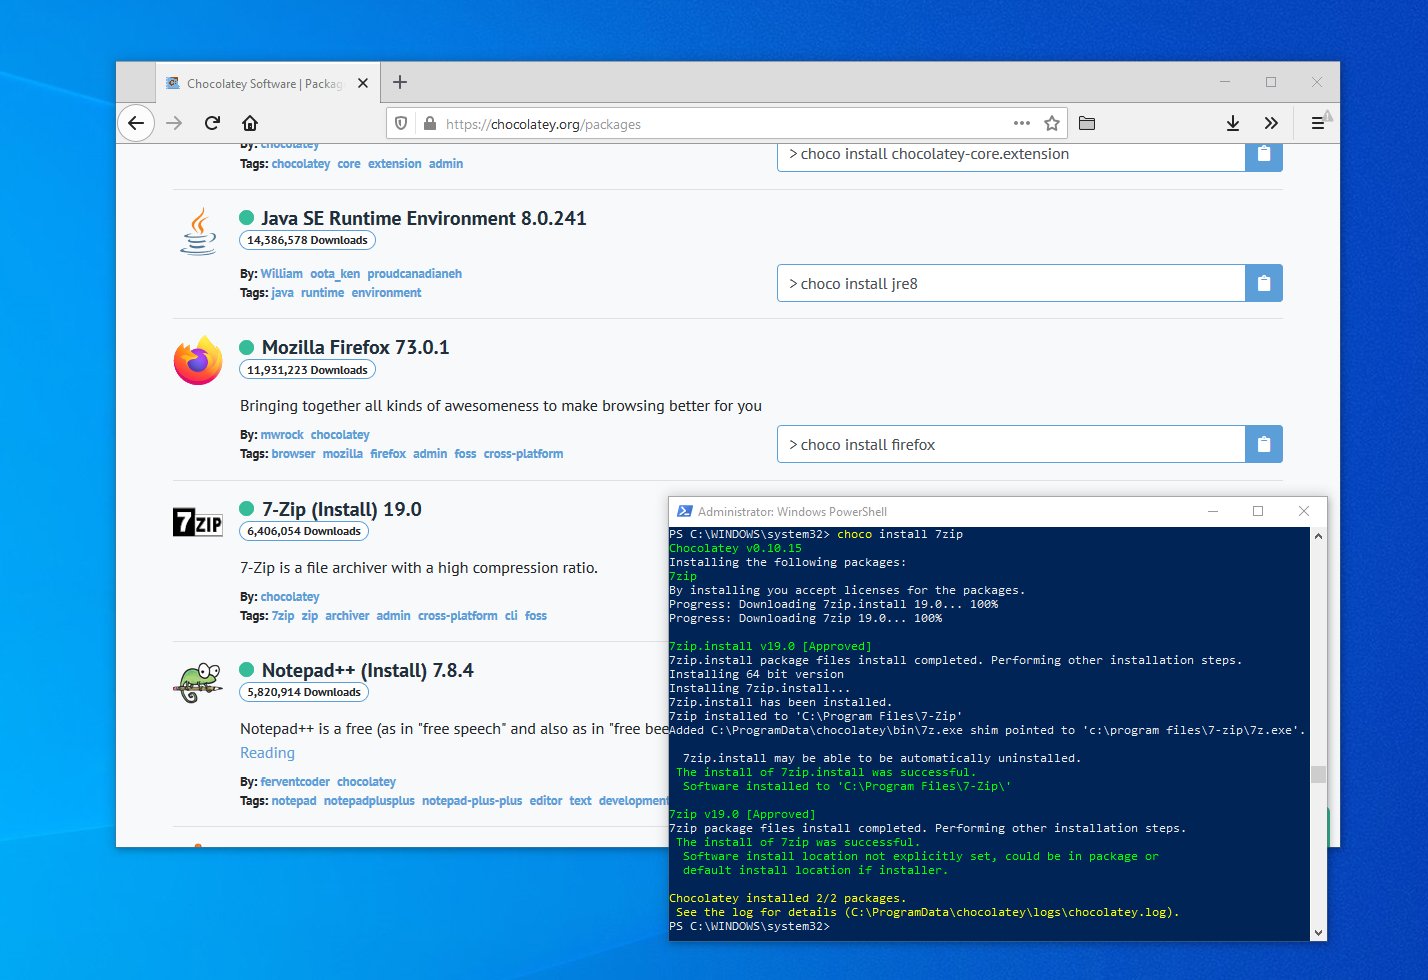Click the 'Reading' link under Notepad++

coord(267,752)
